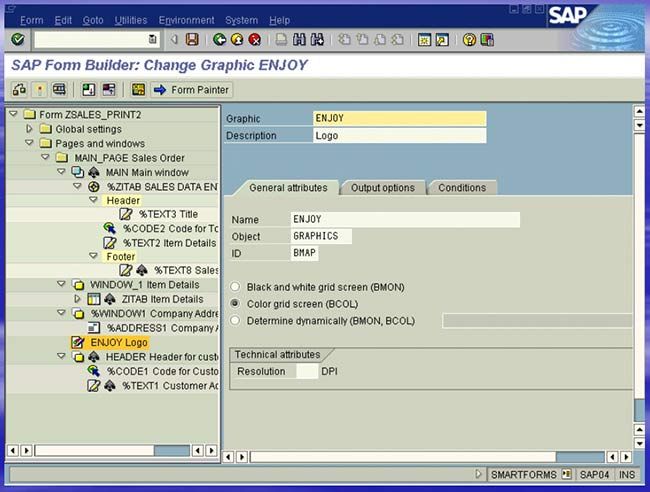This screenshot has width=650, height=492.
Task: Click the Save floppy disk icon
Action: click(x=192, y=40)
